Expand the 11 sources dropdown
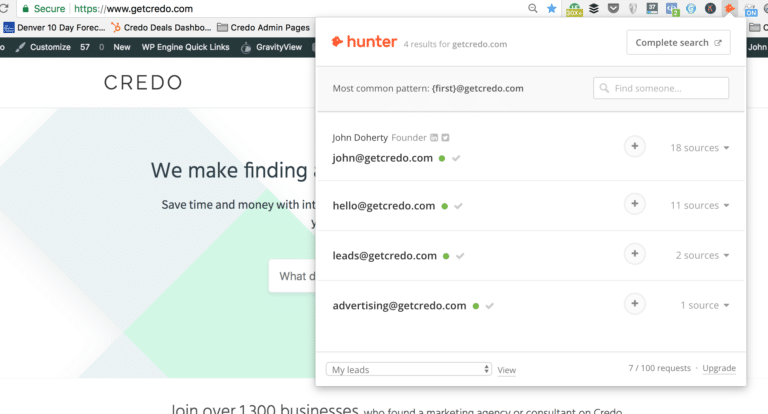768x414 pixels. [x=700, y=205]
